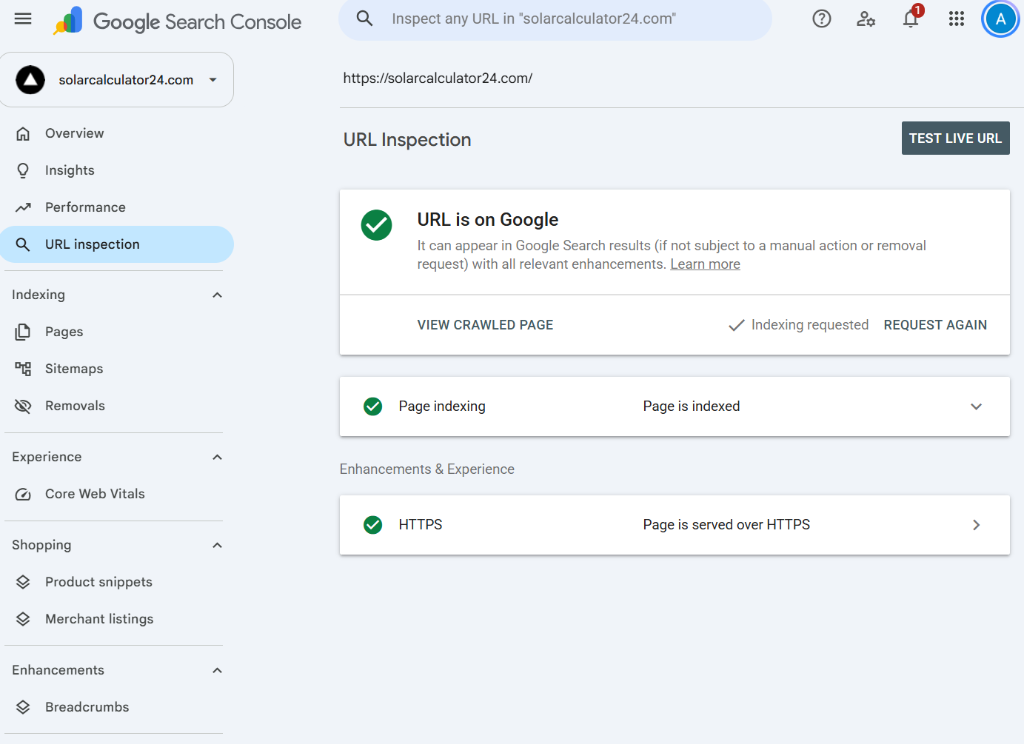Click the Performance trend icon
The width and height of the screenshot is (1024, 744).
23,208
